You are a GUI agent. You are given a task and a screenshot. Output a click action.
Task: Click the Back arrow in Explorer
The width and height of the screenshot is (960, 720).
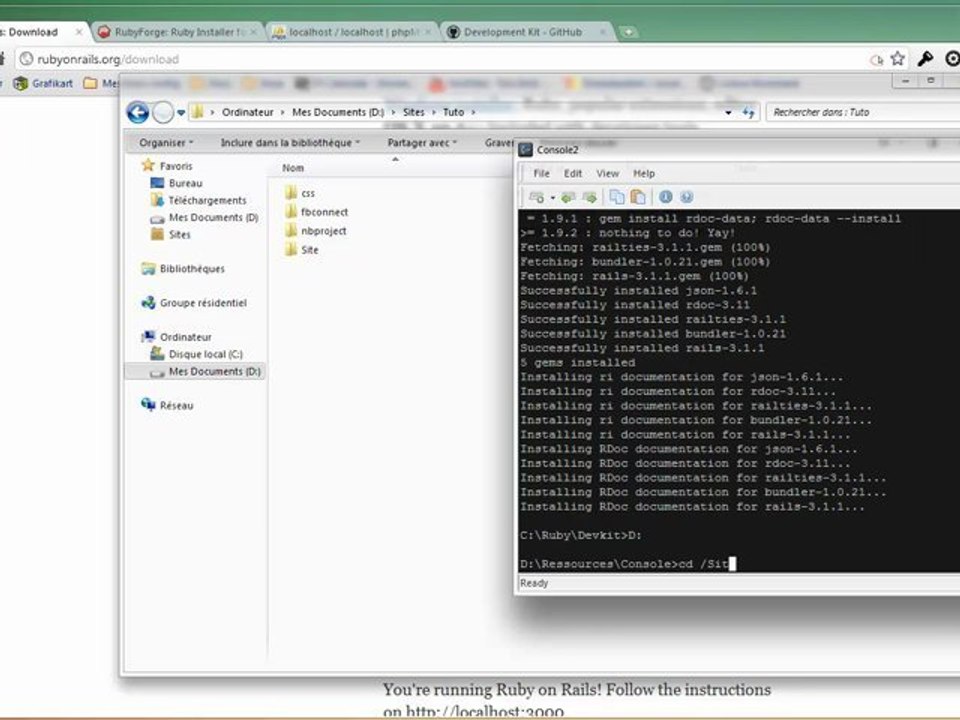[138, 113]
